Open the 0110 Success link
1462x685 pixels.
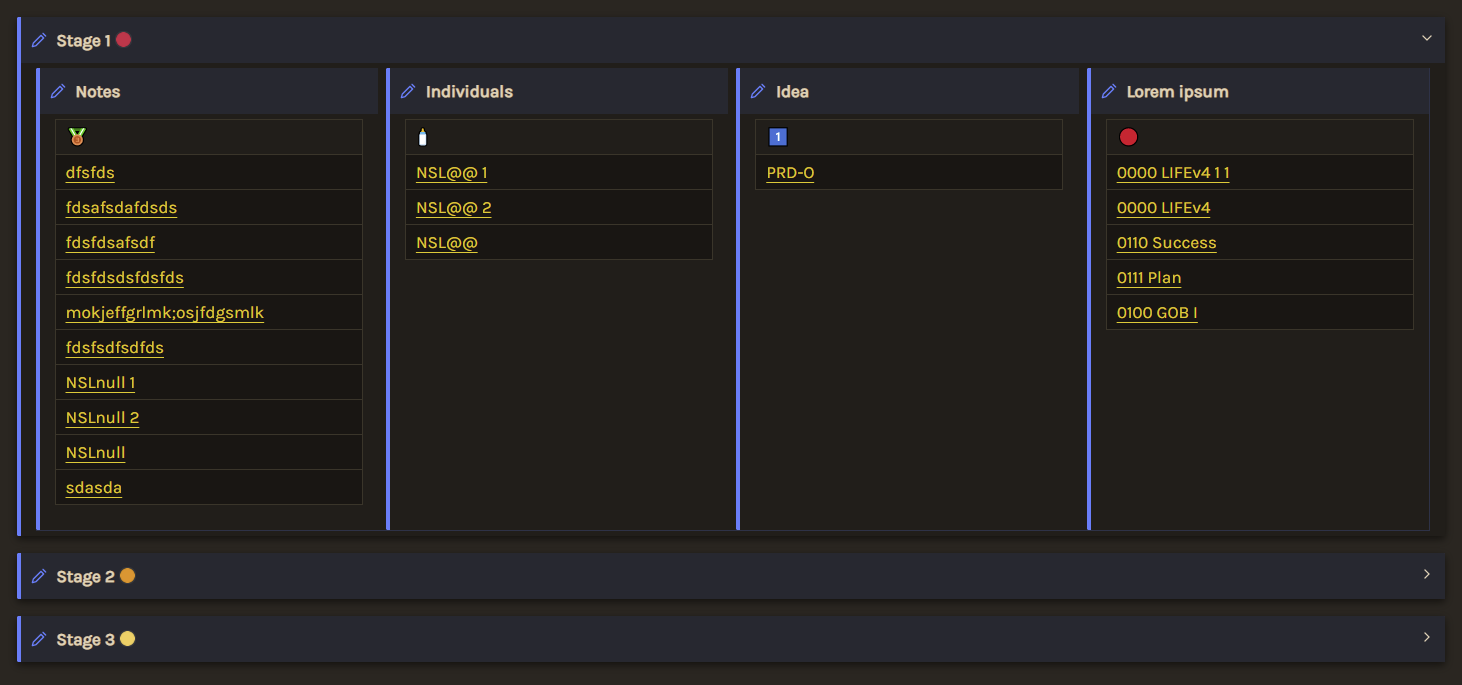[1166, 243]
